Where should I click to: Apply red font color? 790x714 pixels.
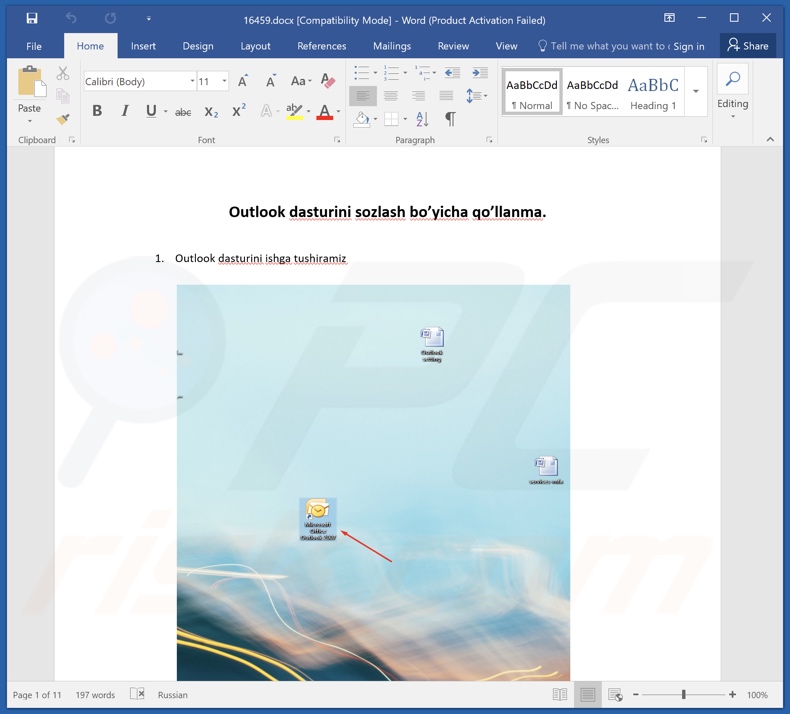click(x=324, y=111)
